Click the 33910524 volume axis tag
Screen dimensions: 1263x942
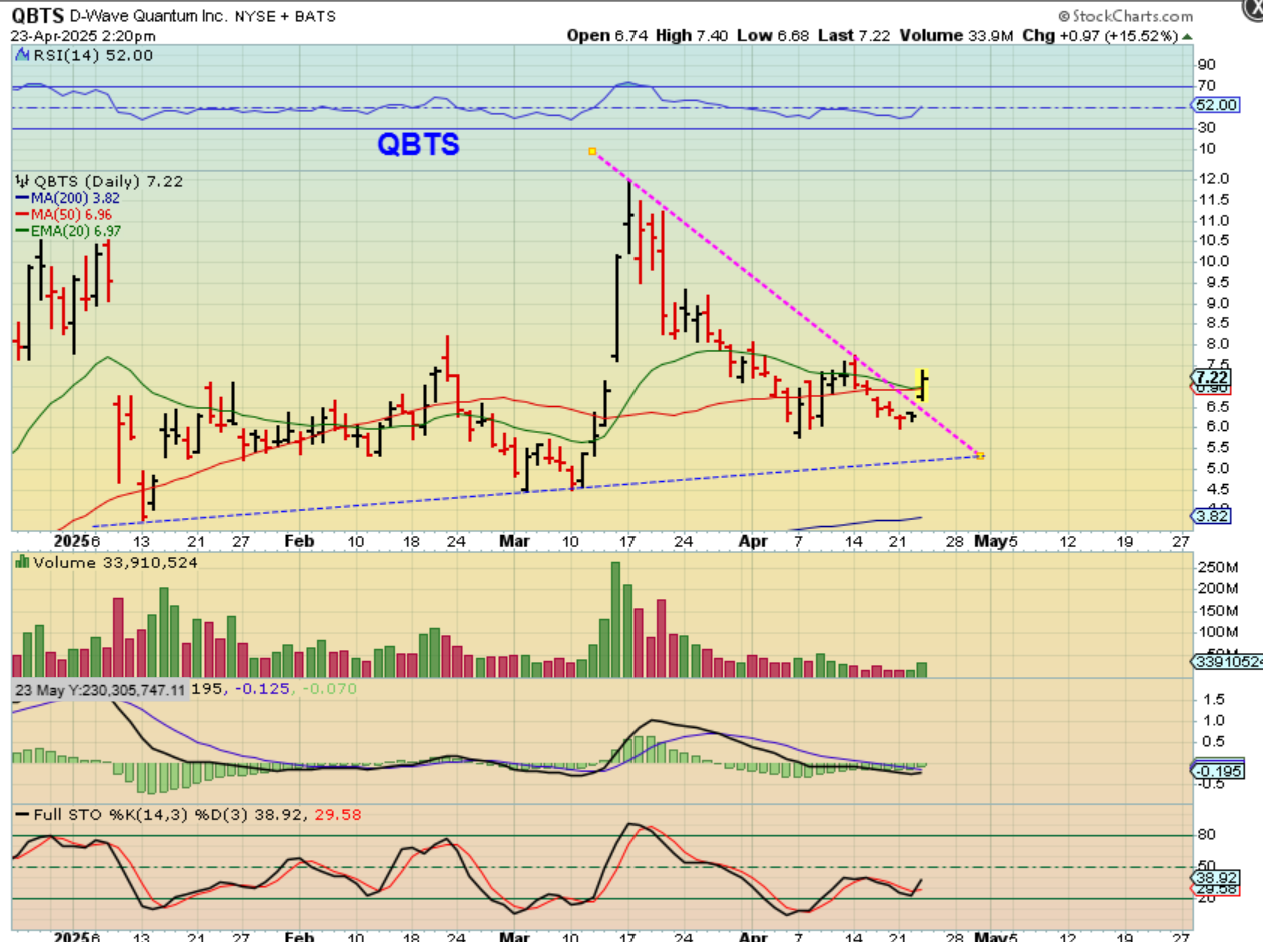tap(1227, 662)
